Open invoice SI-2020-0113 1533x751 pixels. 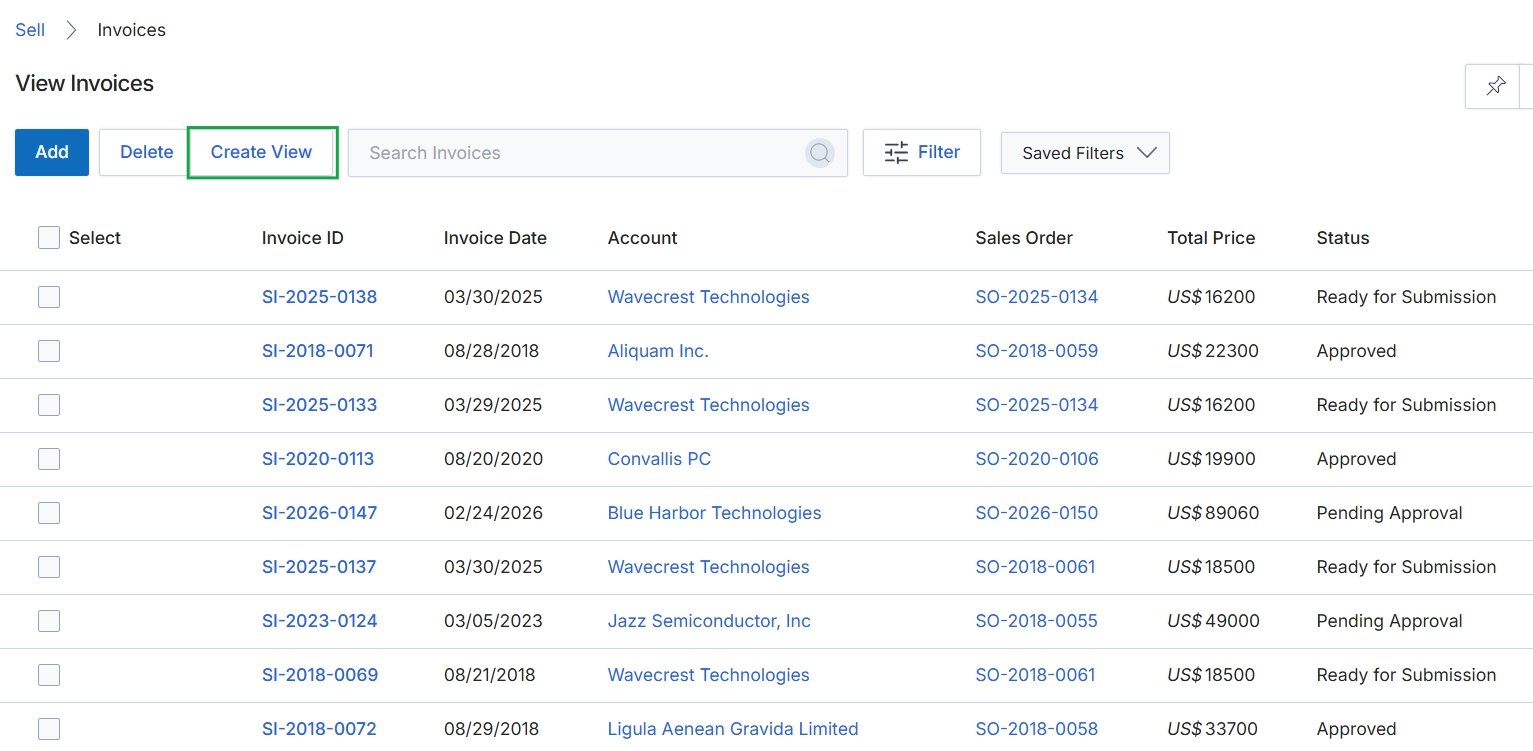point(318,459)
